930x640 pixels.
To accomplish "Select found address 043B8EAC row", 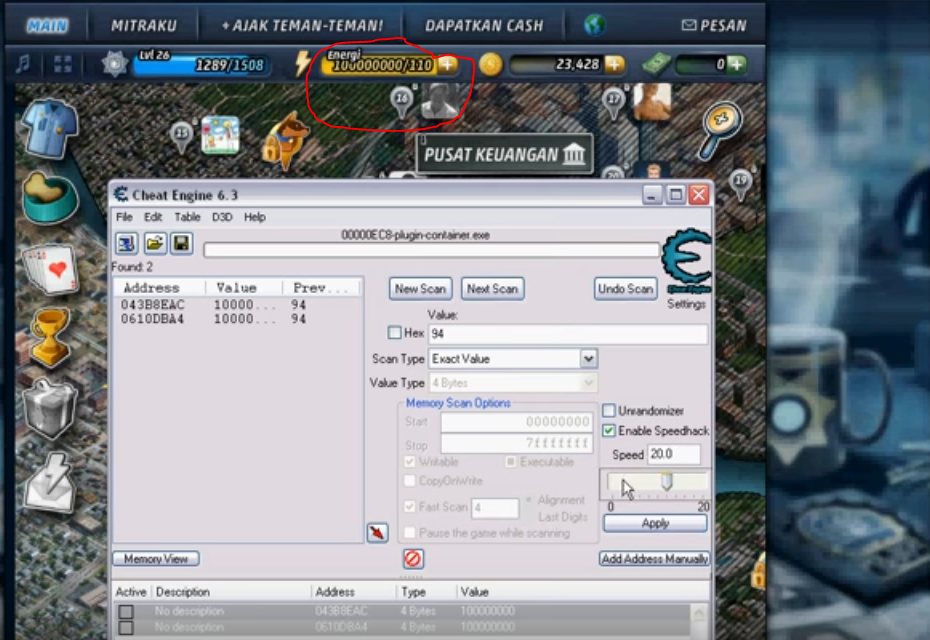I will 237,305.
